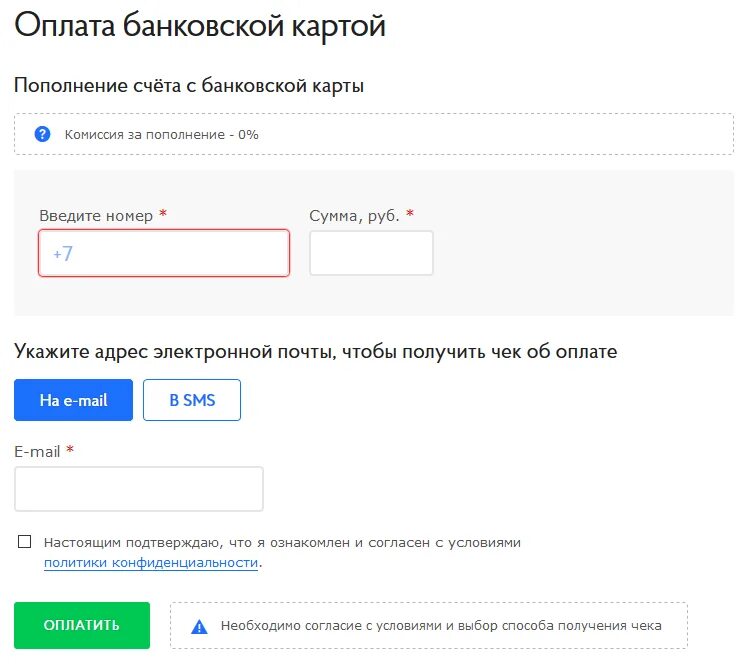The height and width of the screenshot is (664, 743).
Task: Click the red asterisk beside Сумма, руб.
Action: point(410,213)
